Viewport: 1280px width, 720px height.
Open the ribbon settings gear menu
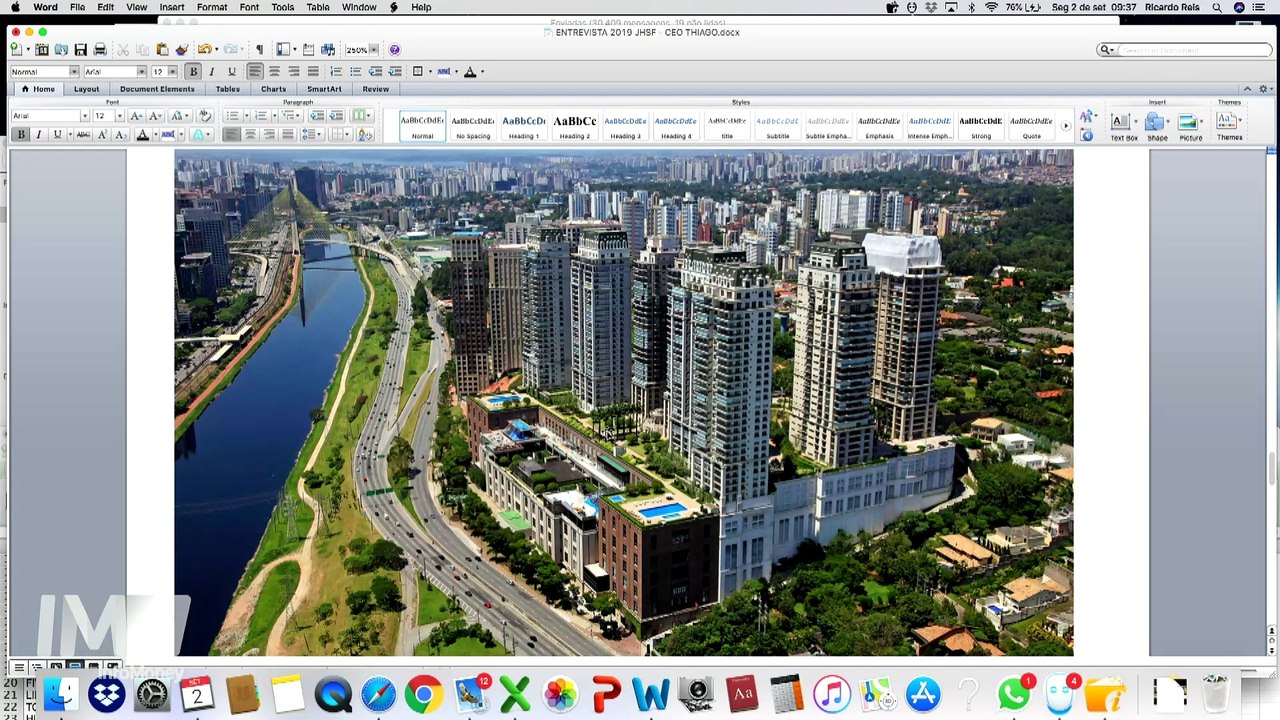(1263, 89)
